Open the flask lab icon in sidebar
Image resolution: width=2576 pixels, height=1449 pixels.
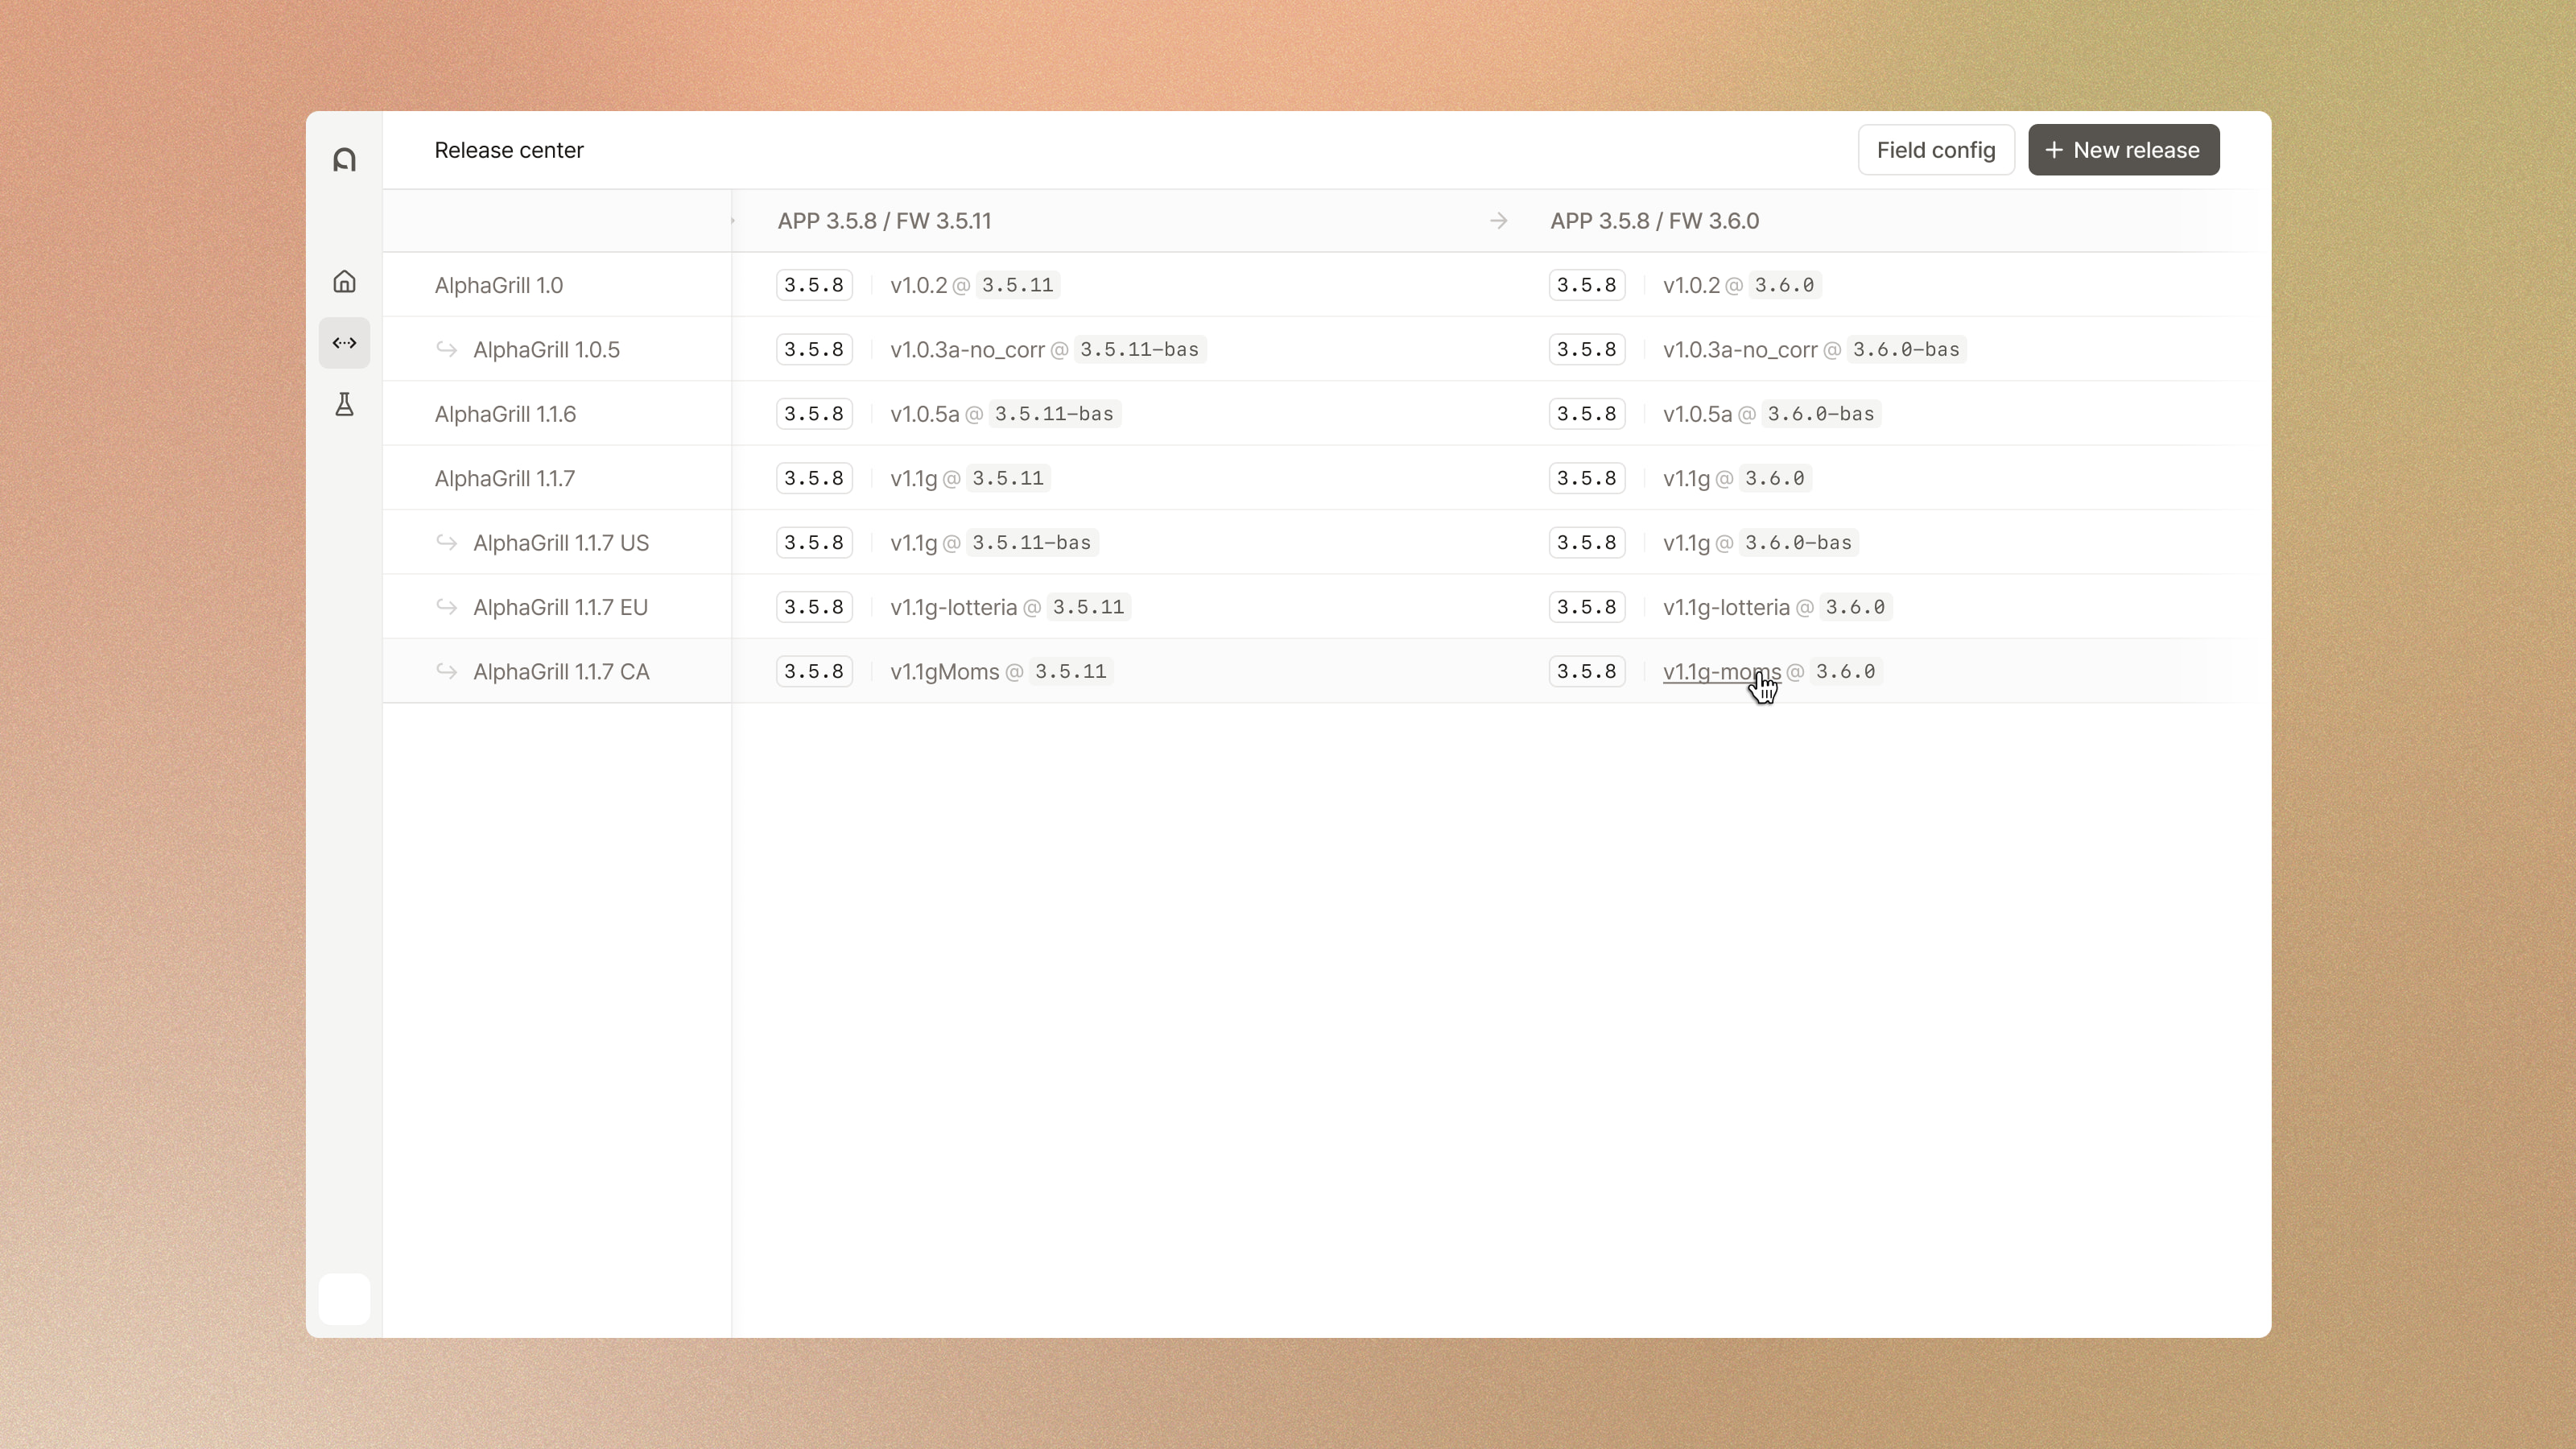click(344, 404)
